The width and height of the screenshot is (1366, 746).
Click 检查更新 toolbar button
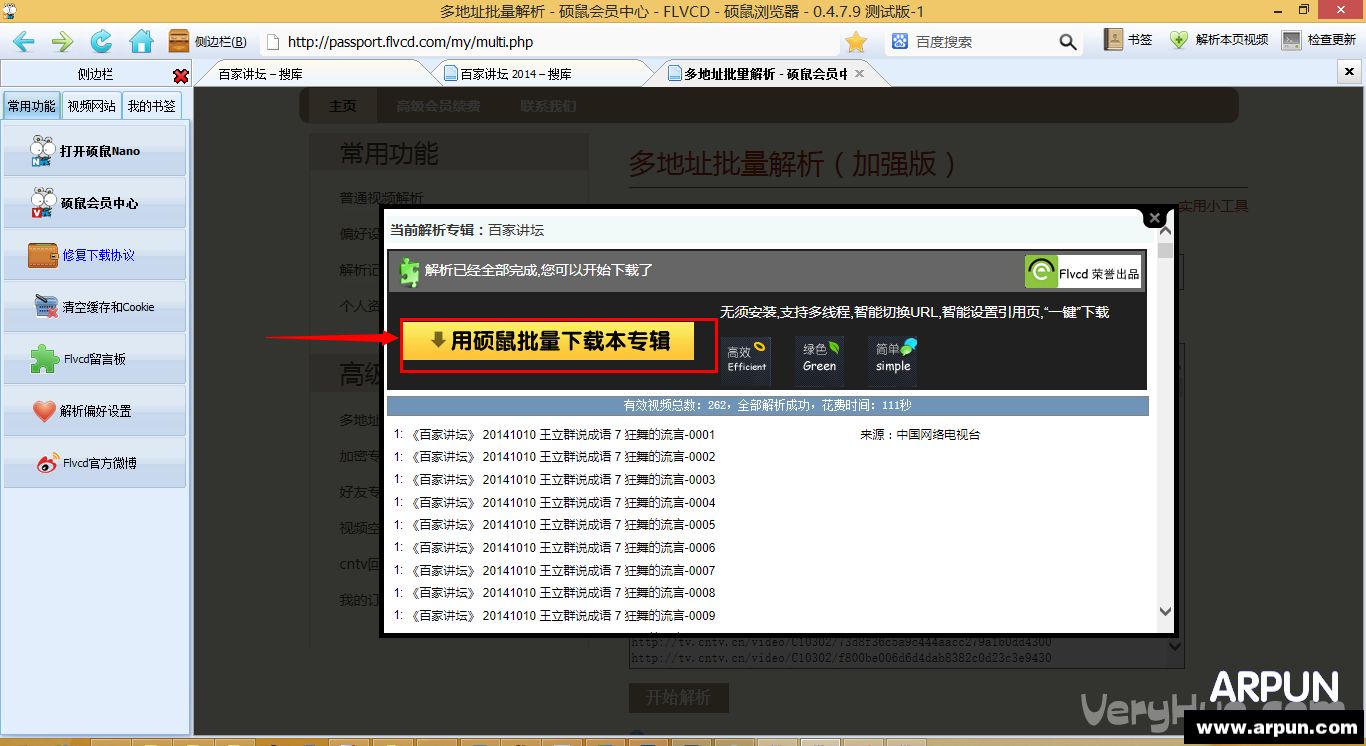click(x=1320, y=40)
